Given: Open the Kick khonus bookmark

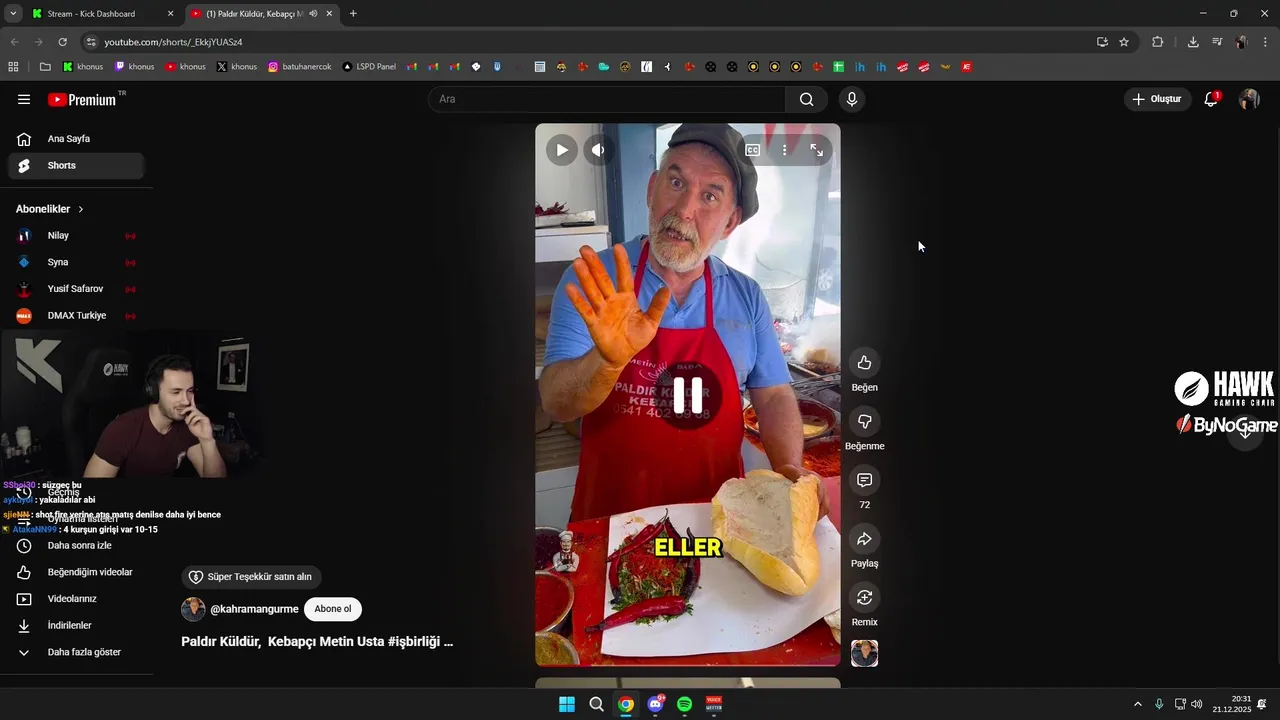Looking at the screenshot, I should [x=83, y=67].
